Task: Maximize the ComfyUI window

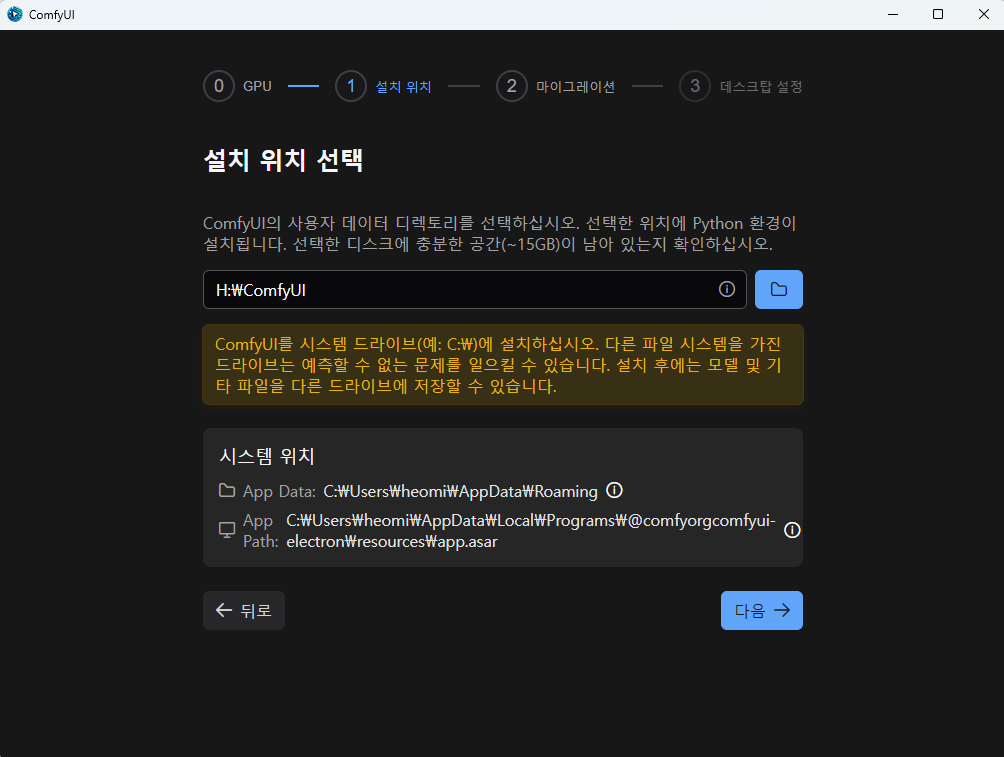Action: [x=937, y=14]
